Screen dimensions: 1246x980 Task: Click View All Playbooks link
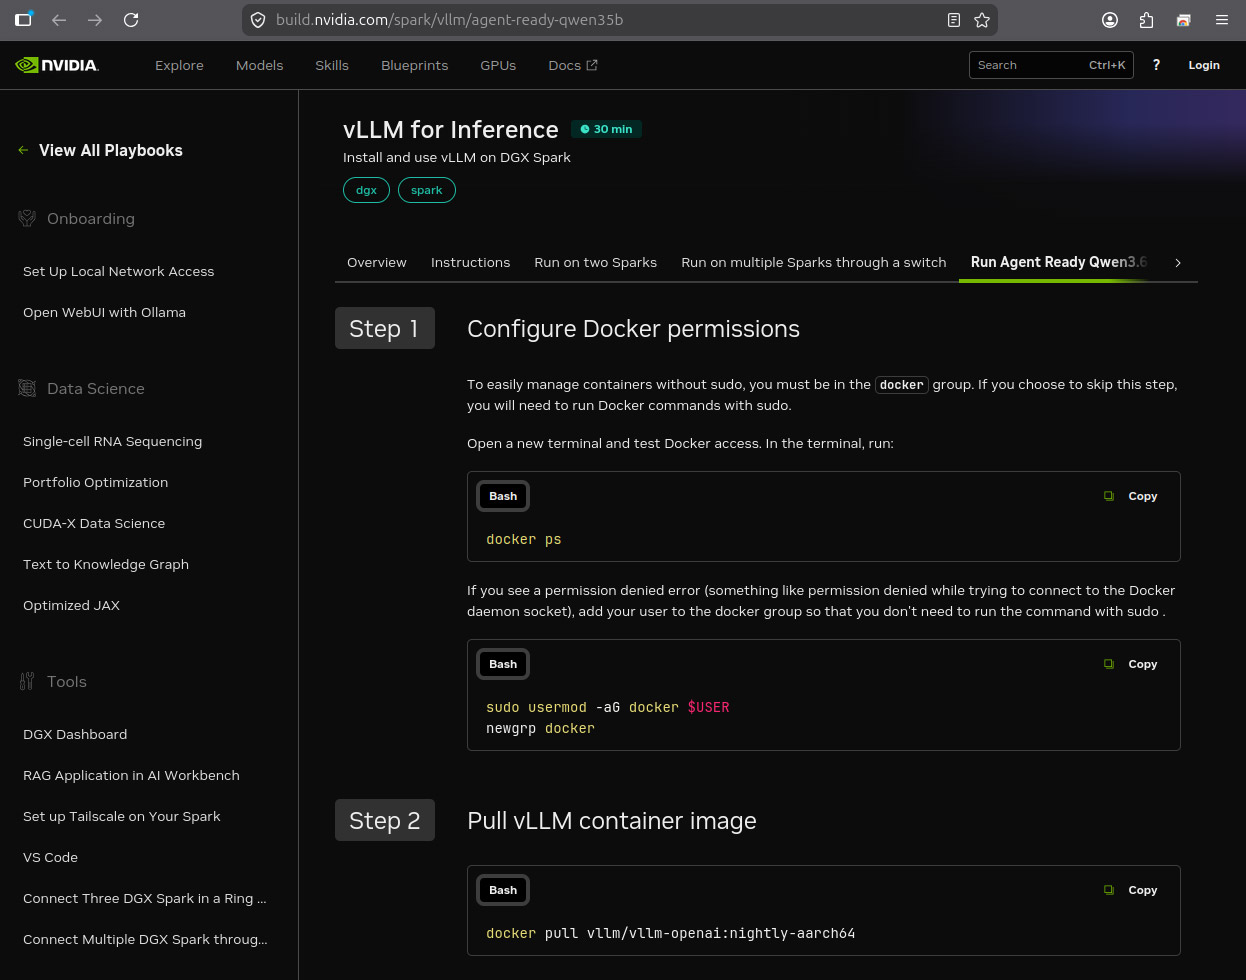pyautogui.click(x=111, y=150)
